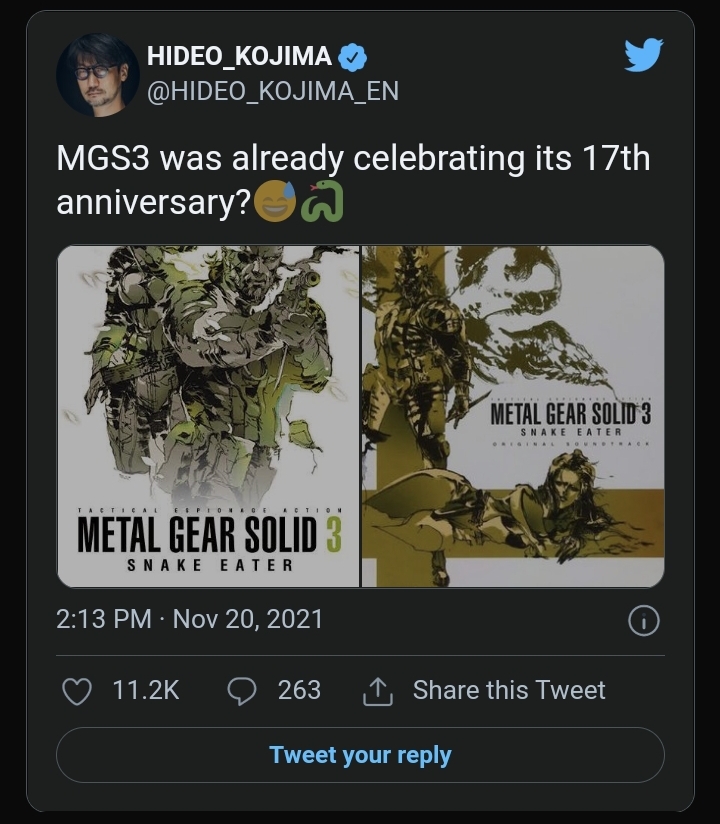Open the @HIDEO_KOJIMA_EN handle link
The height and width of the screenshot is (824, 720).
point(272,91)
